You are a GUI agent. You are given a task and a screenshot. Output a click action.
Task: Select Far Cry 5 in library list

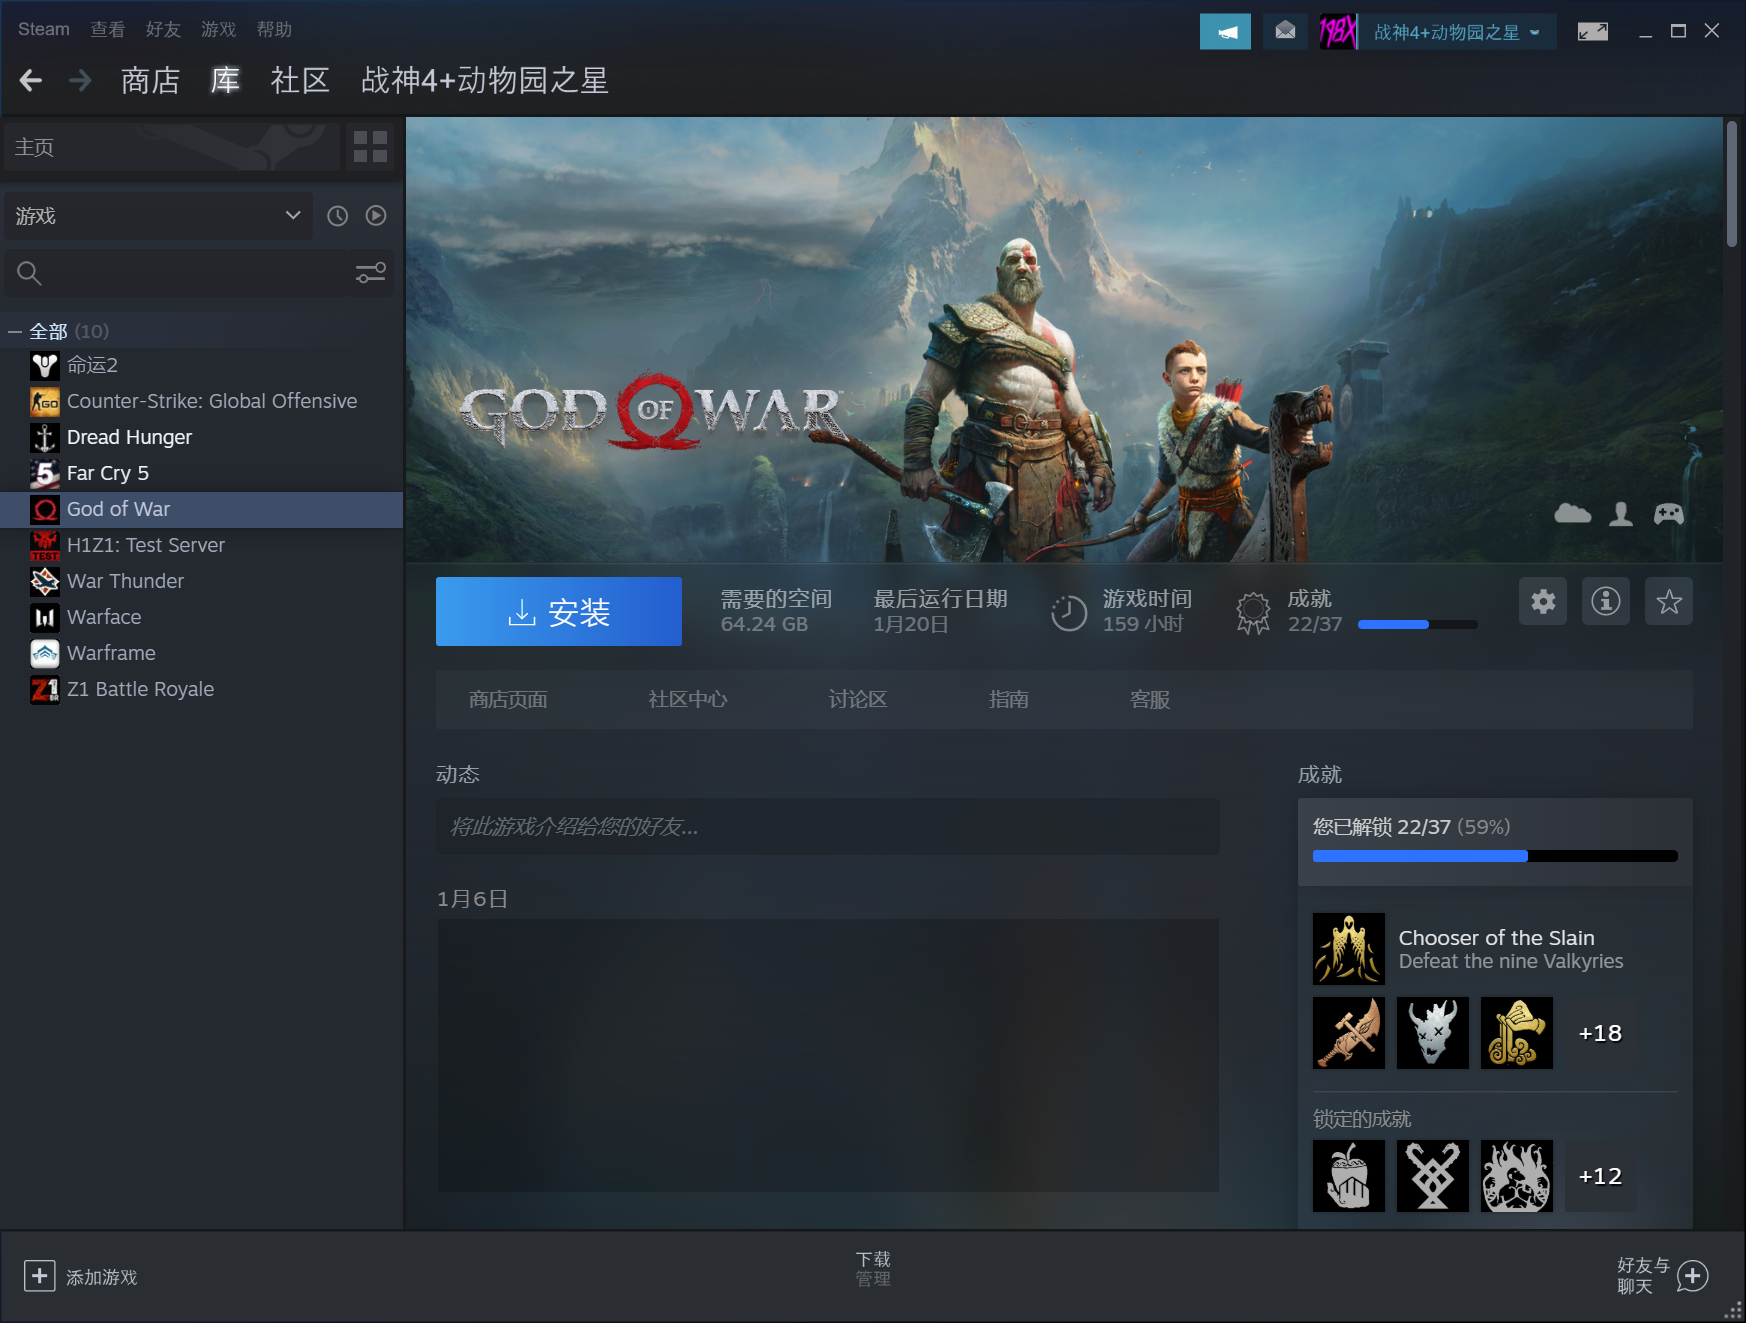[108, 473]
